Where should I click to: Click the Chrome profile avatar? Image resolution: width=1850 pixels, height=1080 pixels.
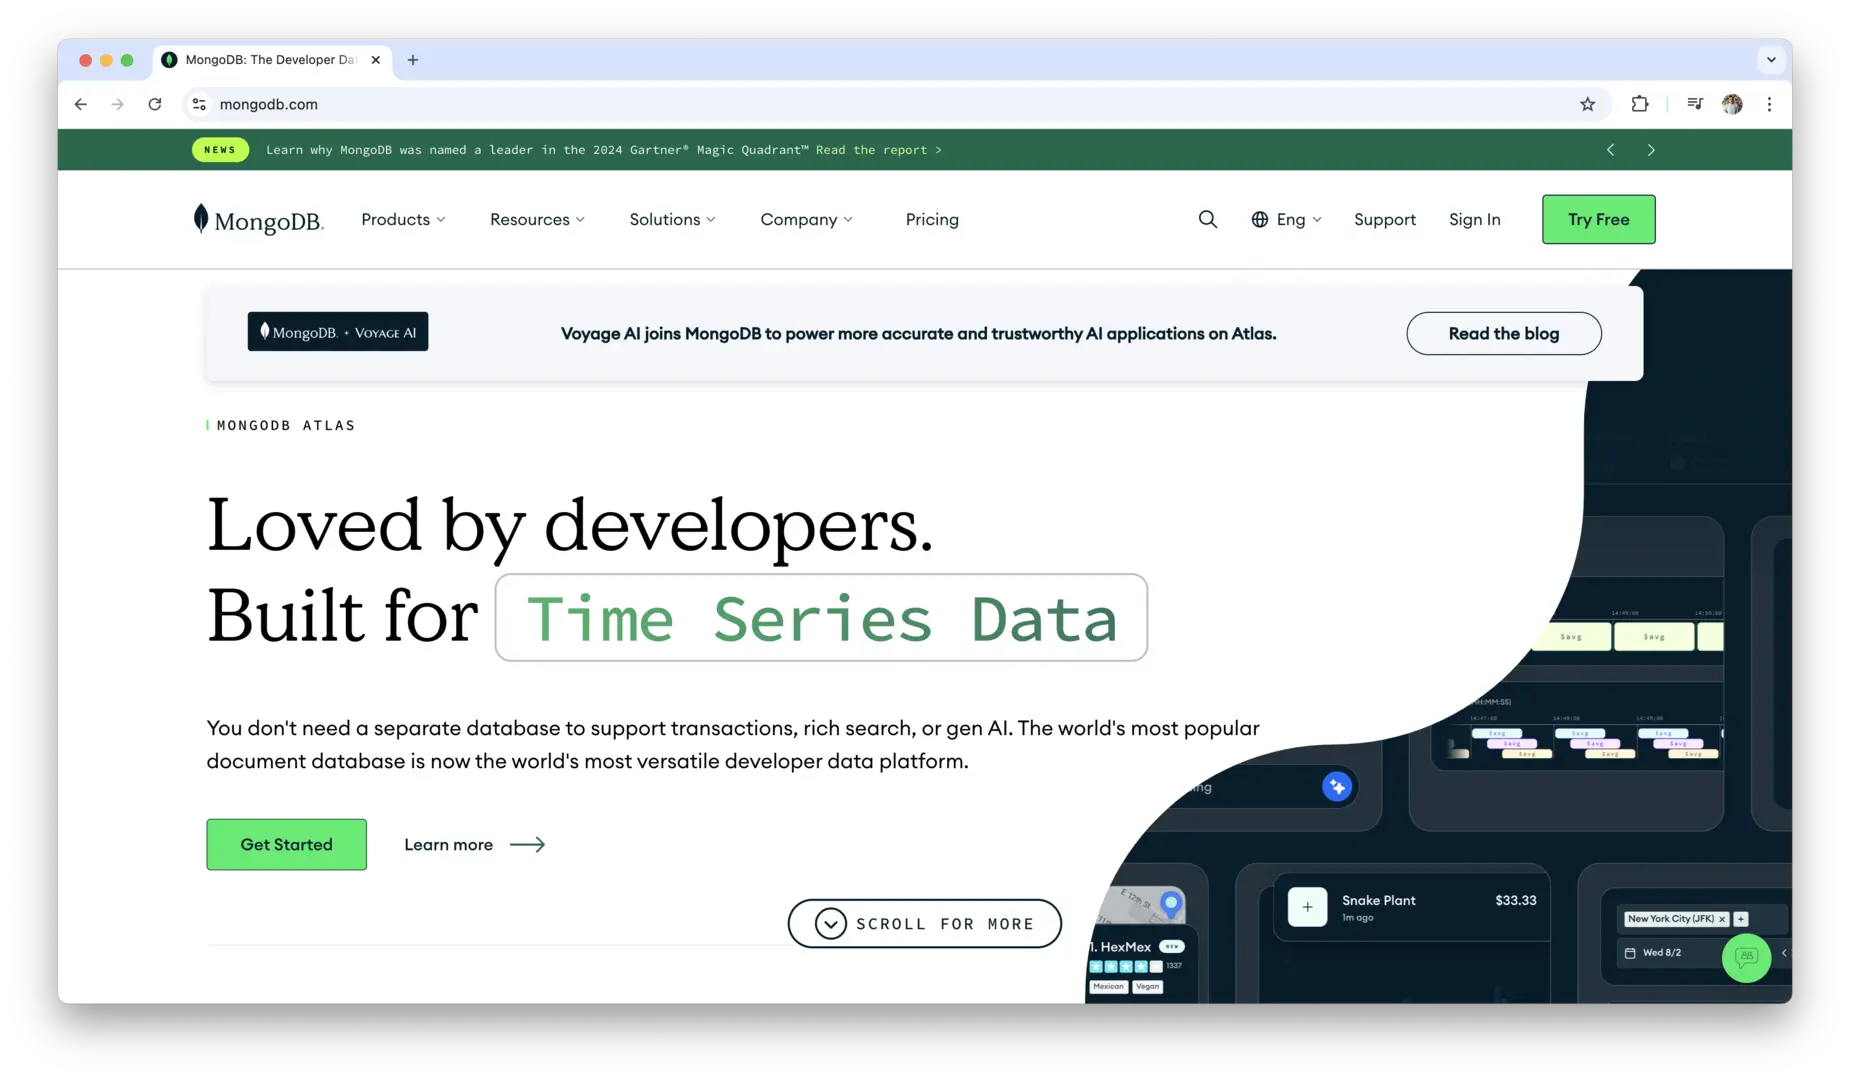coord(1732,104)
